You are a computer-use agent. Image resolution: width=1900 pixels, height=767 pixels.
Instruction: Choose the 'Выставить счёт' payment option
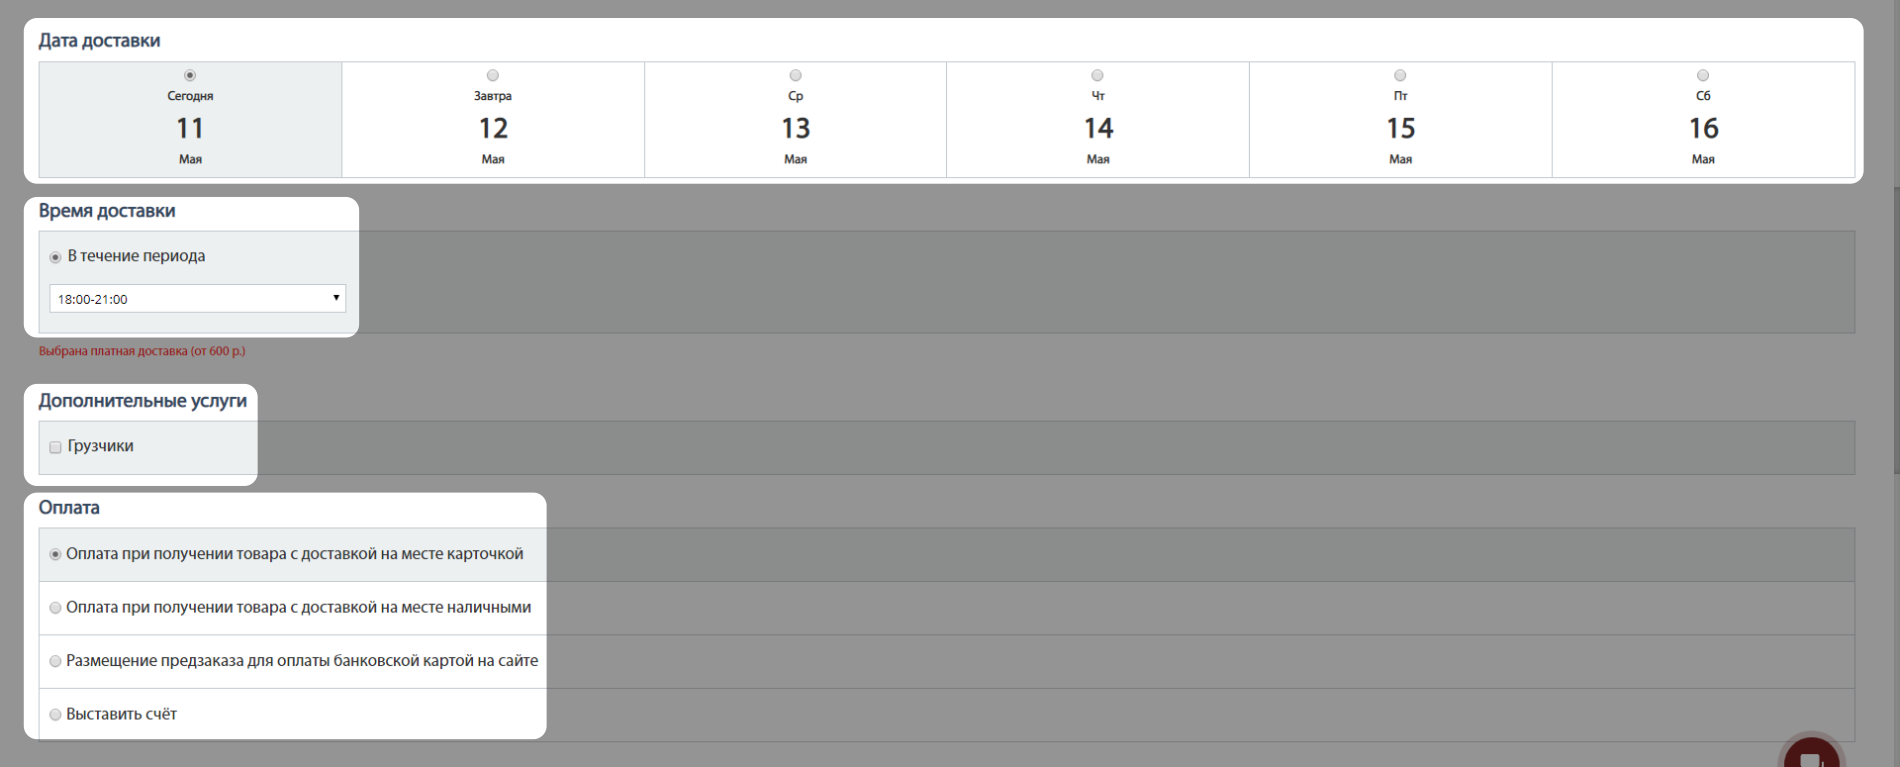tap(56, 715)
